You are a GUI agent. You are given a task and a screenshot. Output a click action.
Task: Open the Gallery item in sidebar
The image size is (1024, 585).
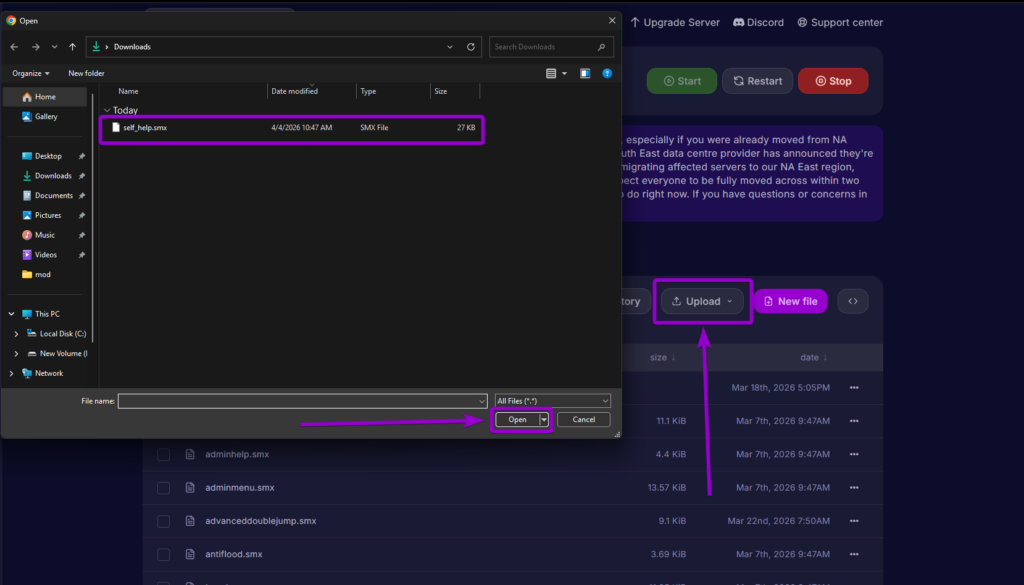pos(46,117)
